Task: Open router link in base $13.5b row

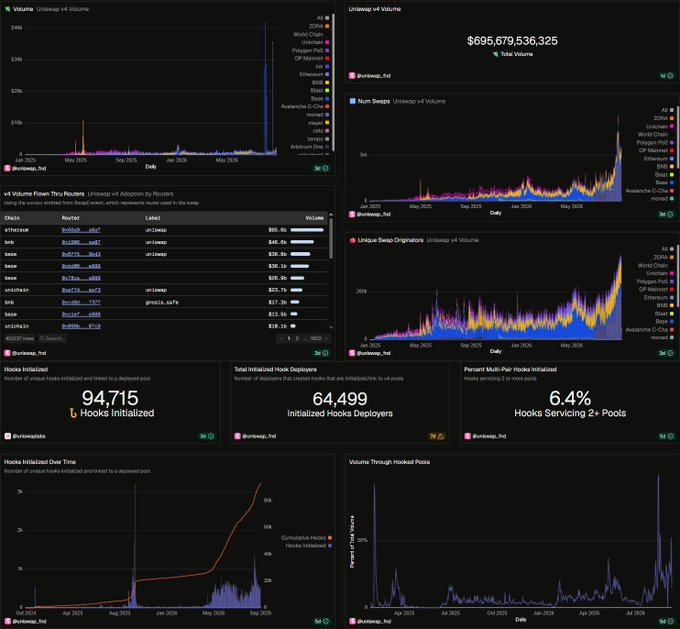Action: coord(81,314)
